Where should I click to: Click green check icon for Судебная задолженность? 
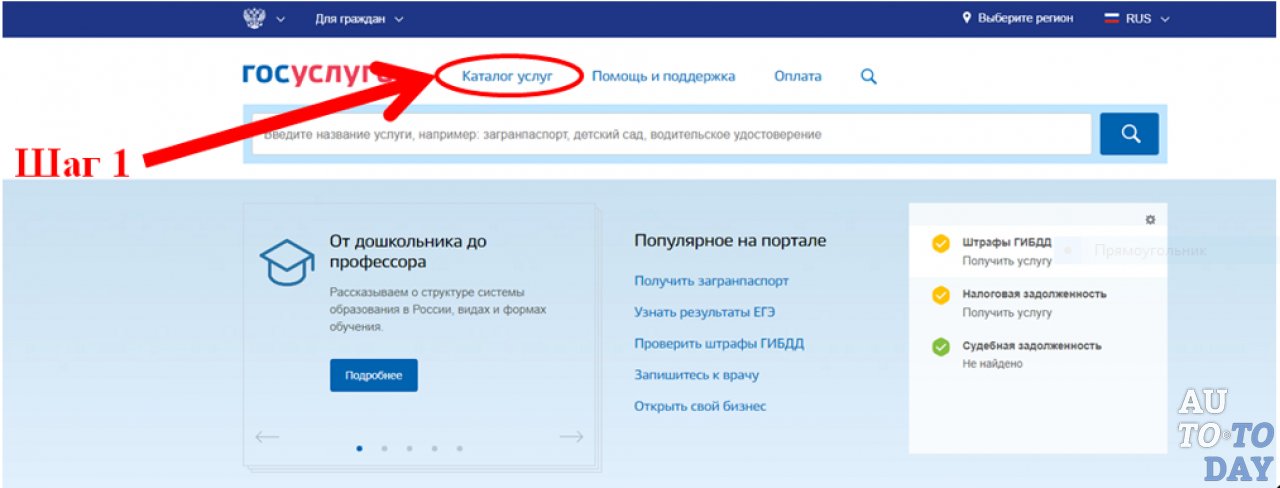[x=941, y=348]
